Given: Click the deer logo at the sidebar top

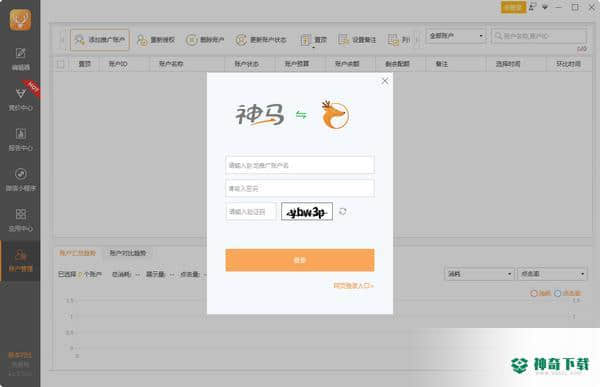Looking at the screenshot, I should (x=20, y=20).
